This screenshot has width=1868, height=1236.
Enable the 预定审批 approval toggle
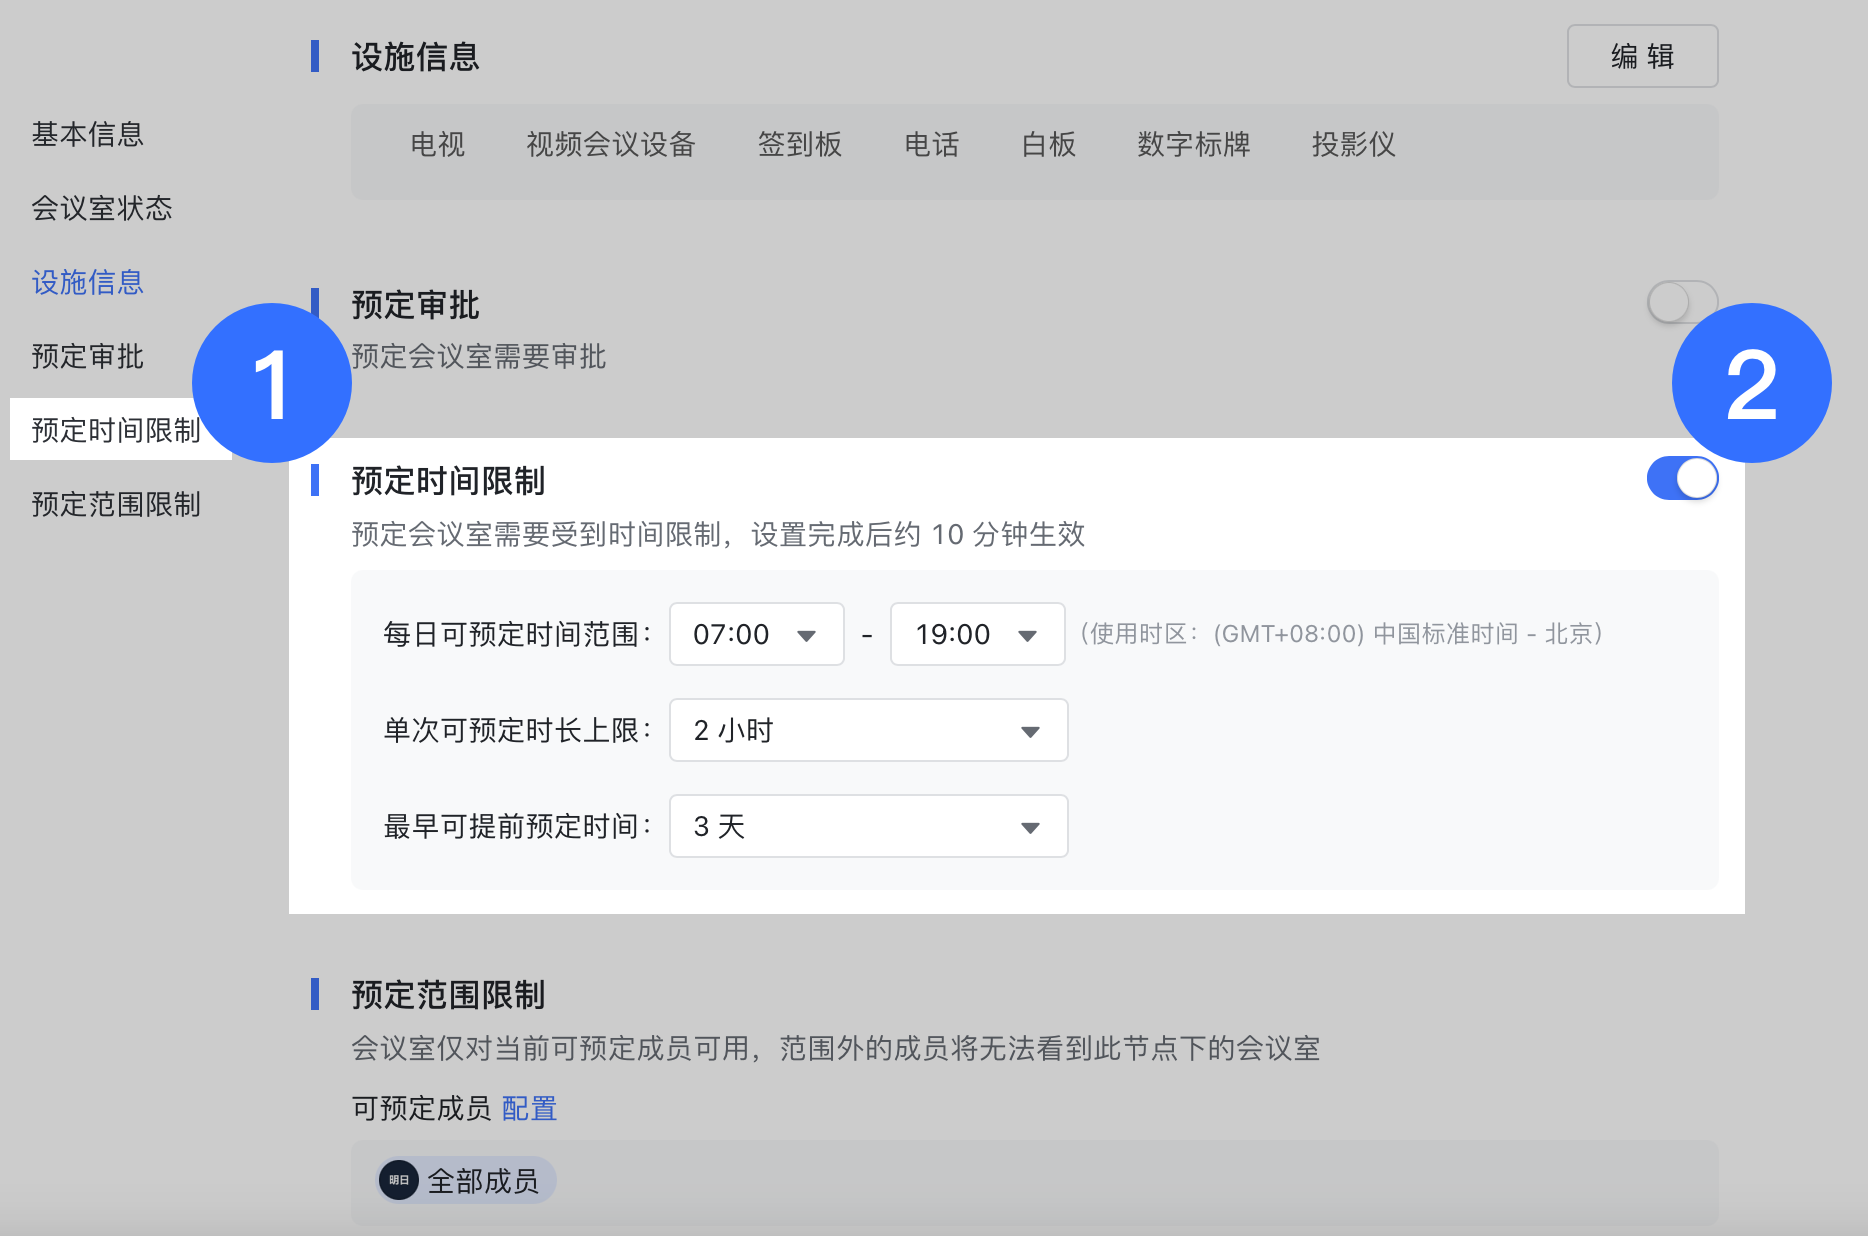[1680, 302]
